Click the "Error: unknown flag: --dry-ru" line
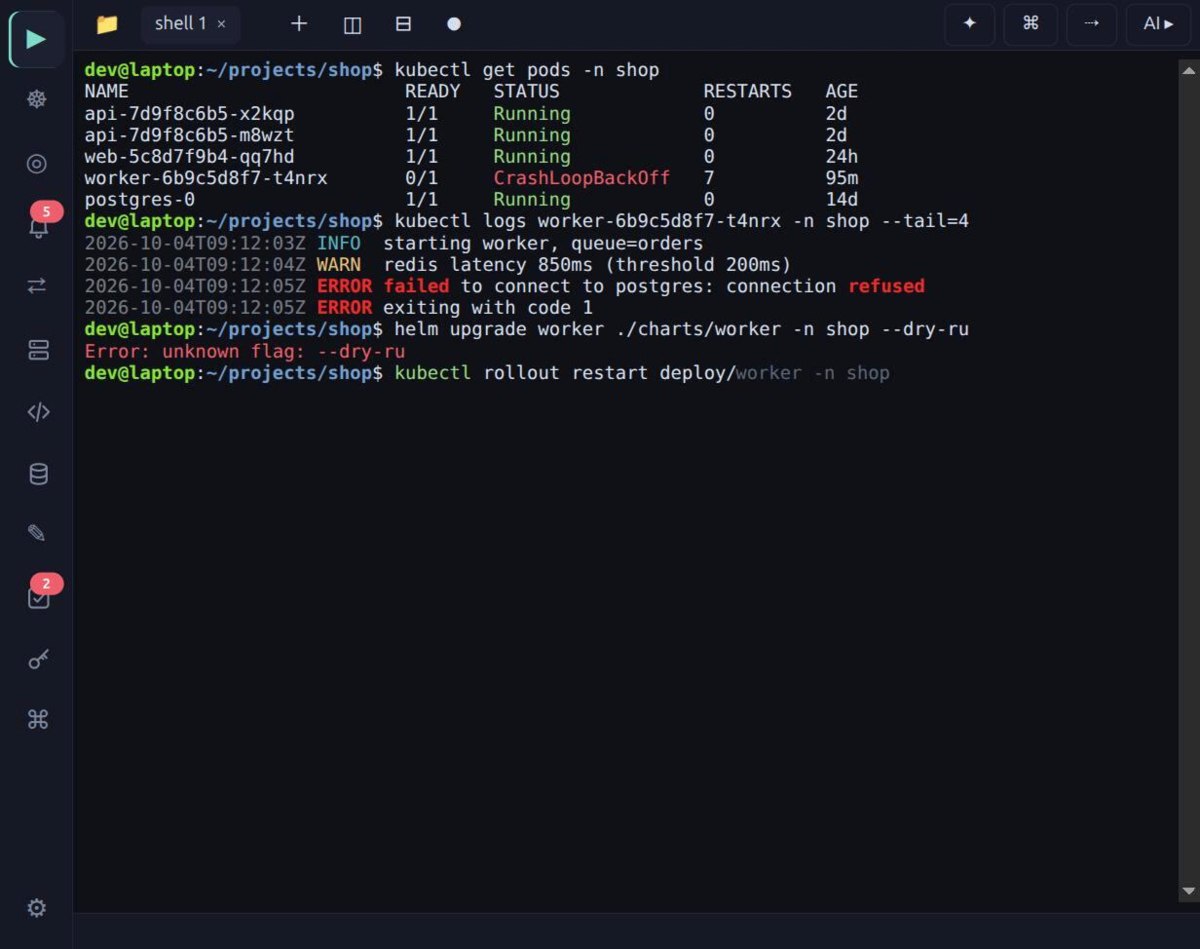Screen dimensions: 1200x949 [245, 351]
